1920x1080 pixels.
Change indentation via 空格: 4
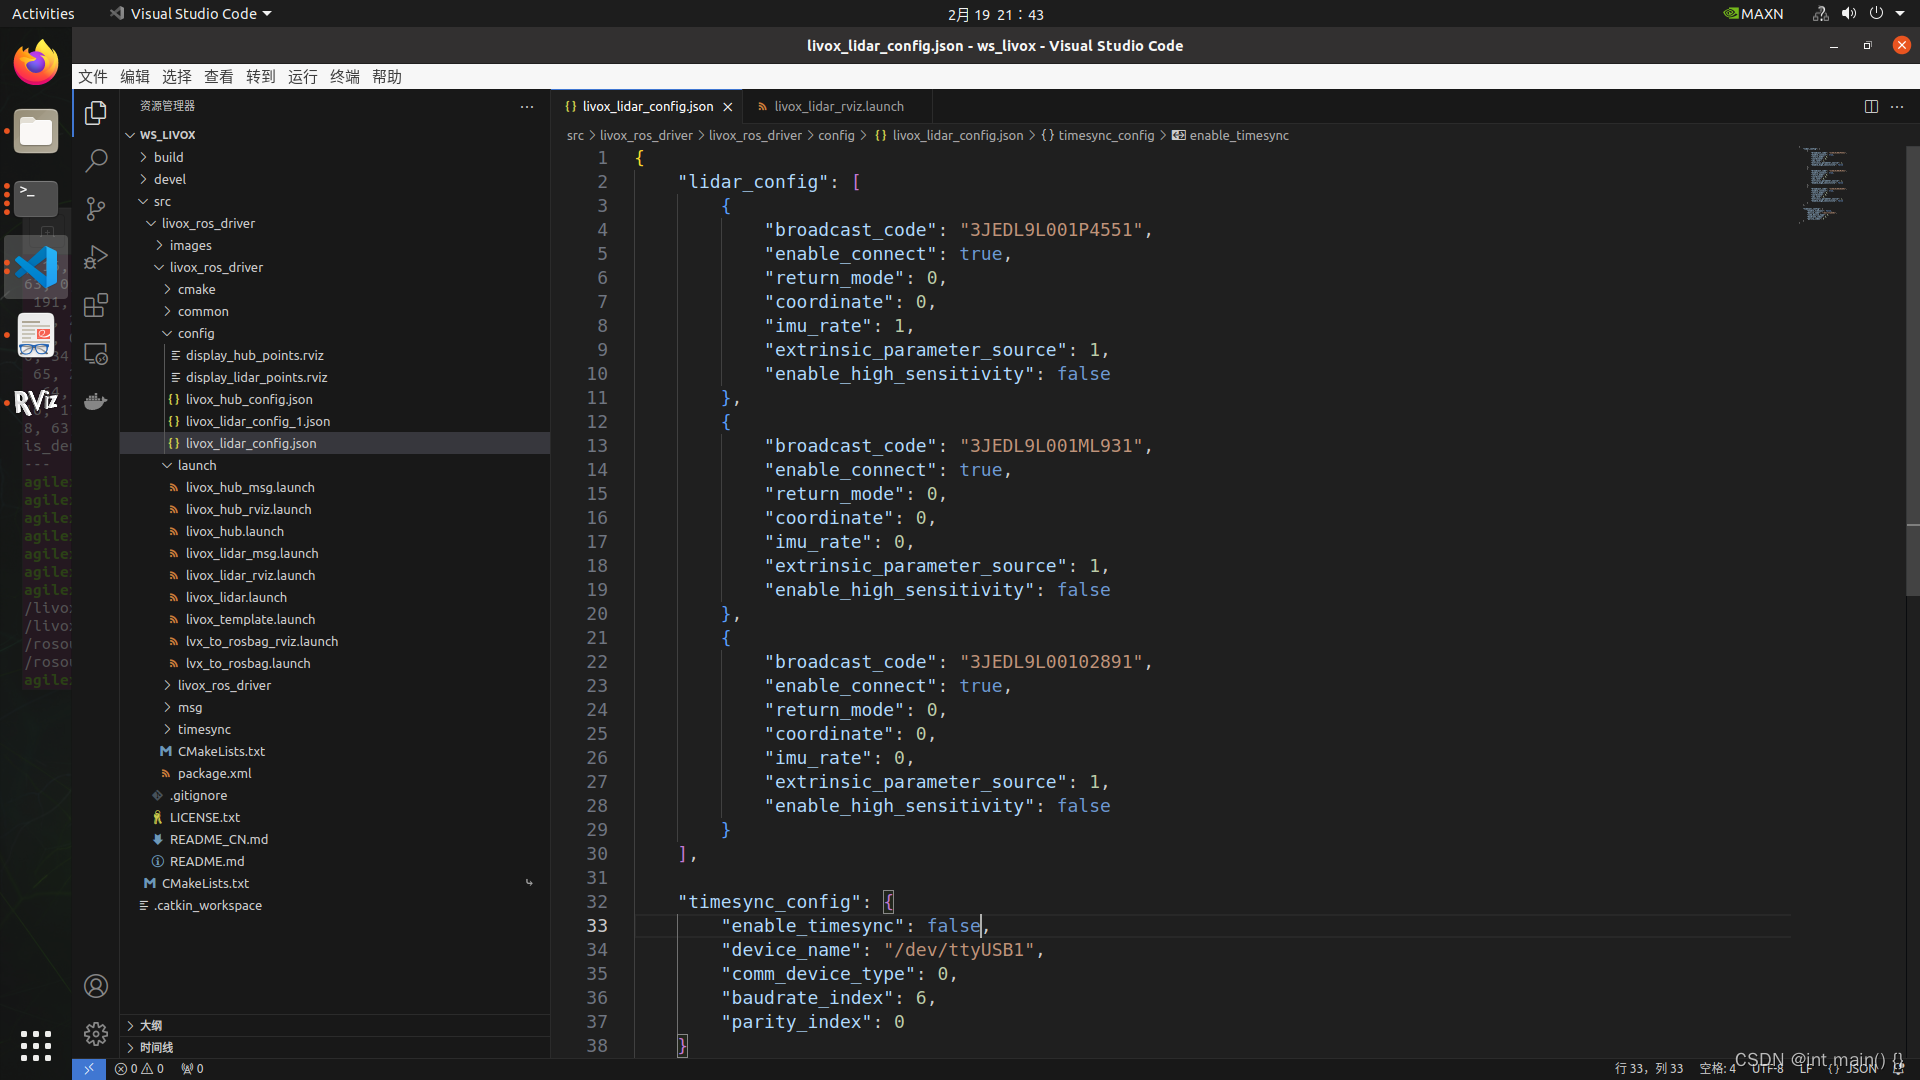pos(1717,1068)
